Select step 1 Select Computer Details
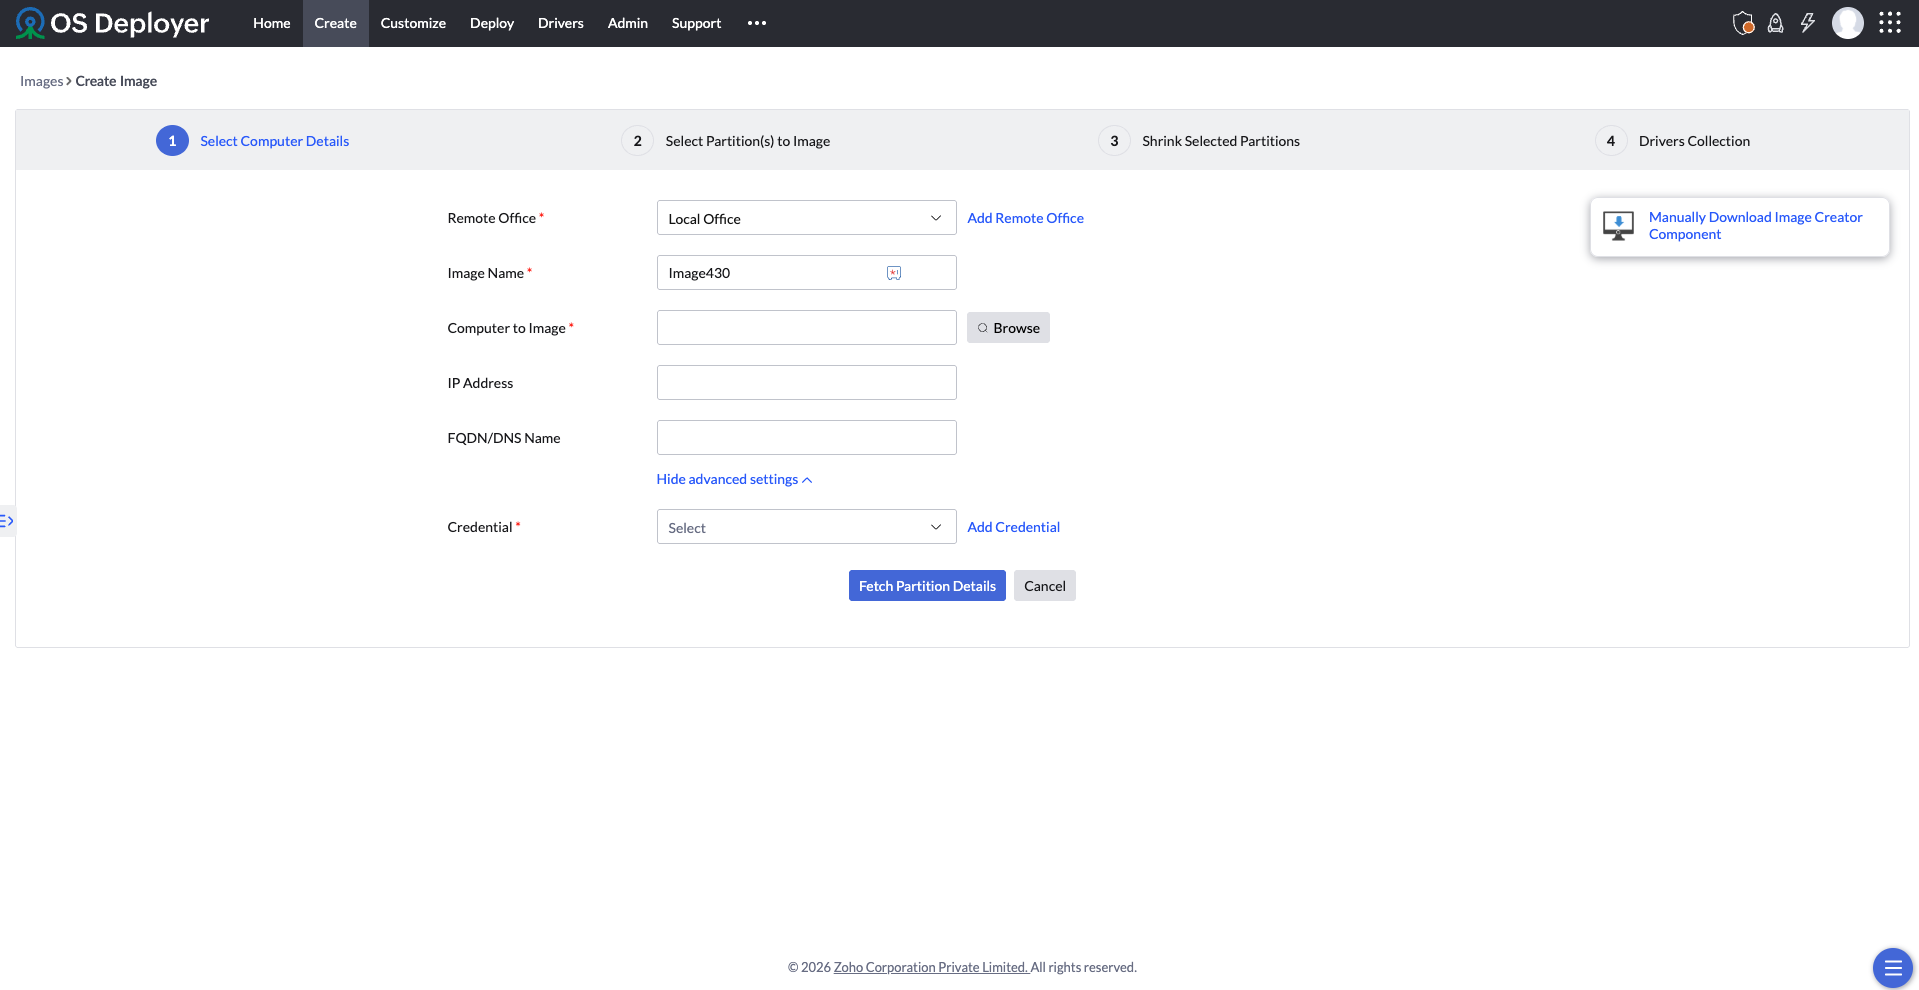This screenshot has width=1919, height=990. [x=253, y=141]
